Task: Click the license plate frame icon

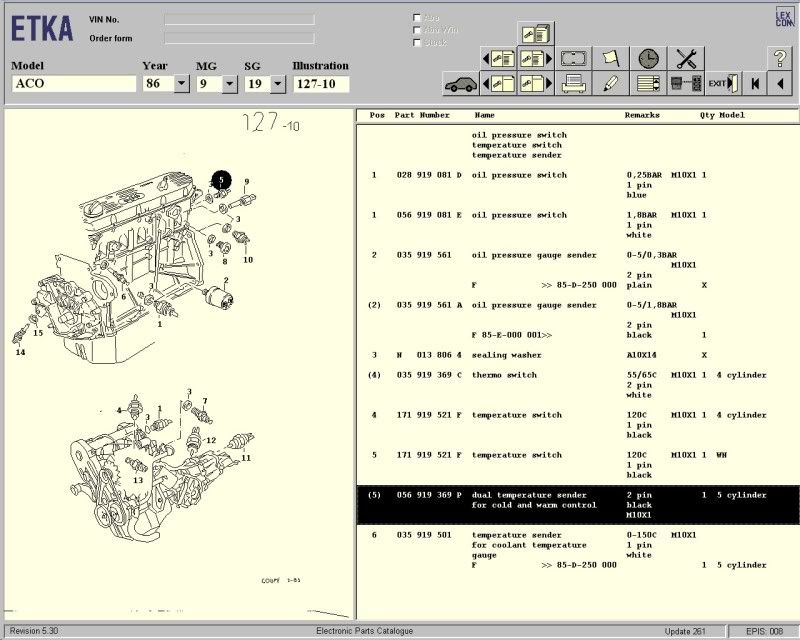Action: 573,59
